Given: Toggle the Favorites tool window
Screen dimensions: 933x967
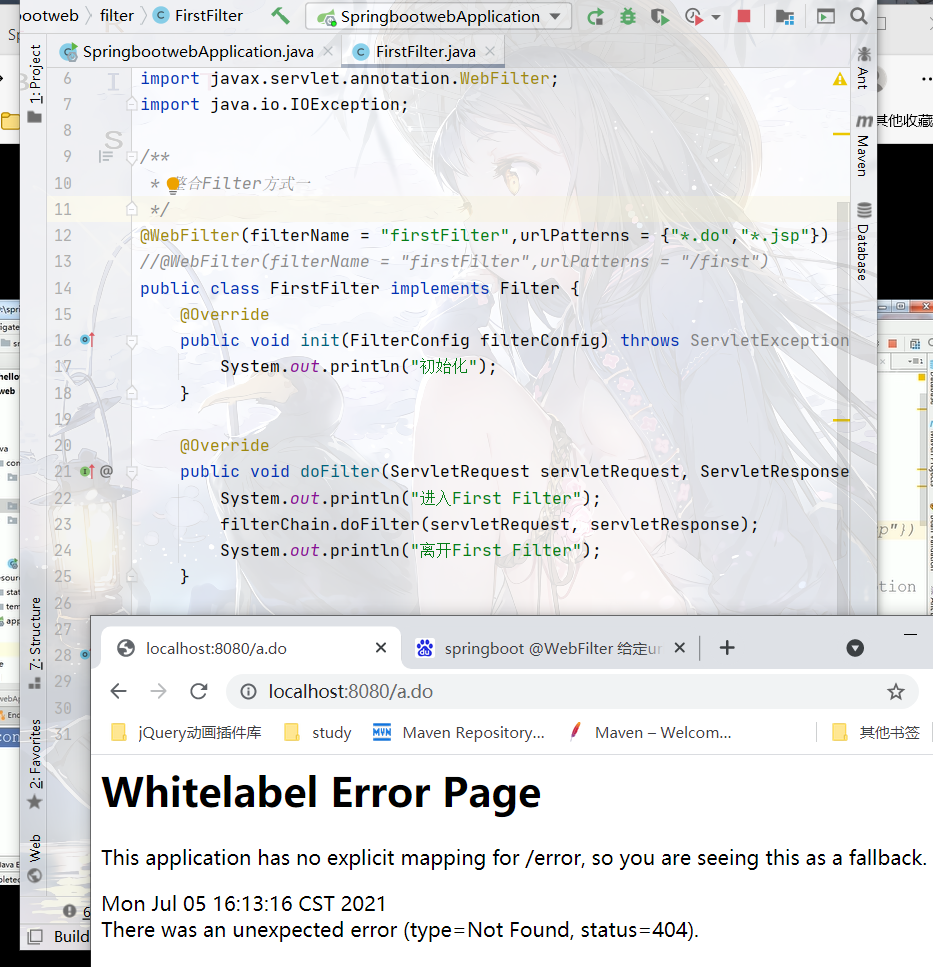Looking at the screenshot, I should [x=35, y=763].
